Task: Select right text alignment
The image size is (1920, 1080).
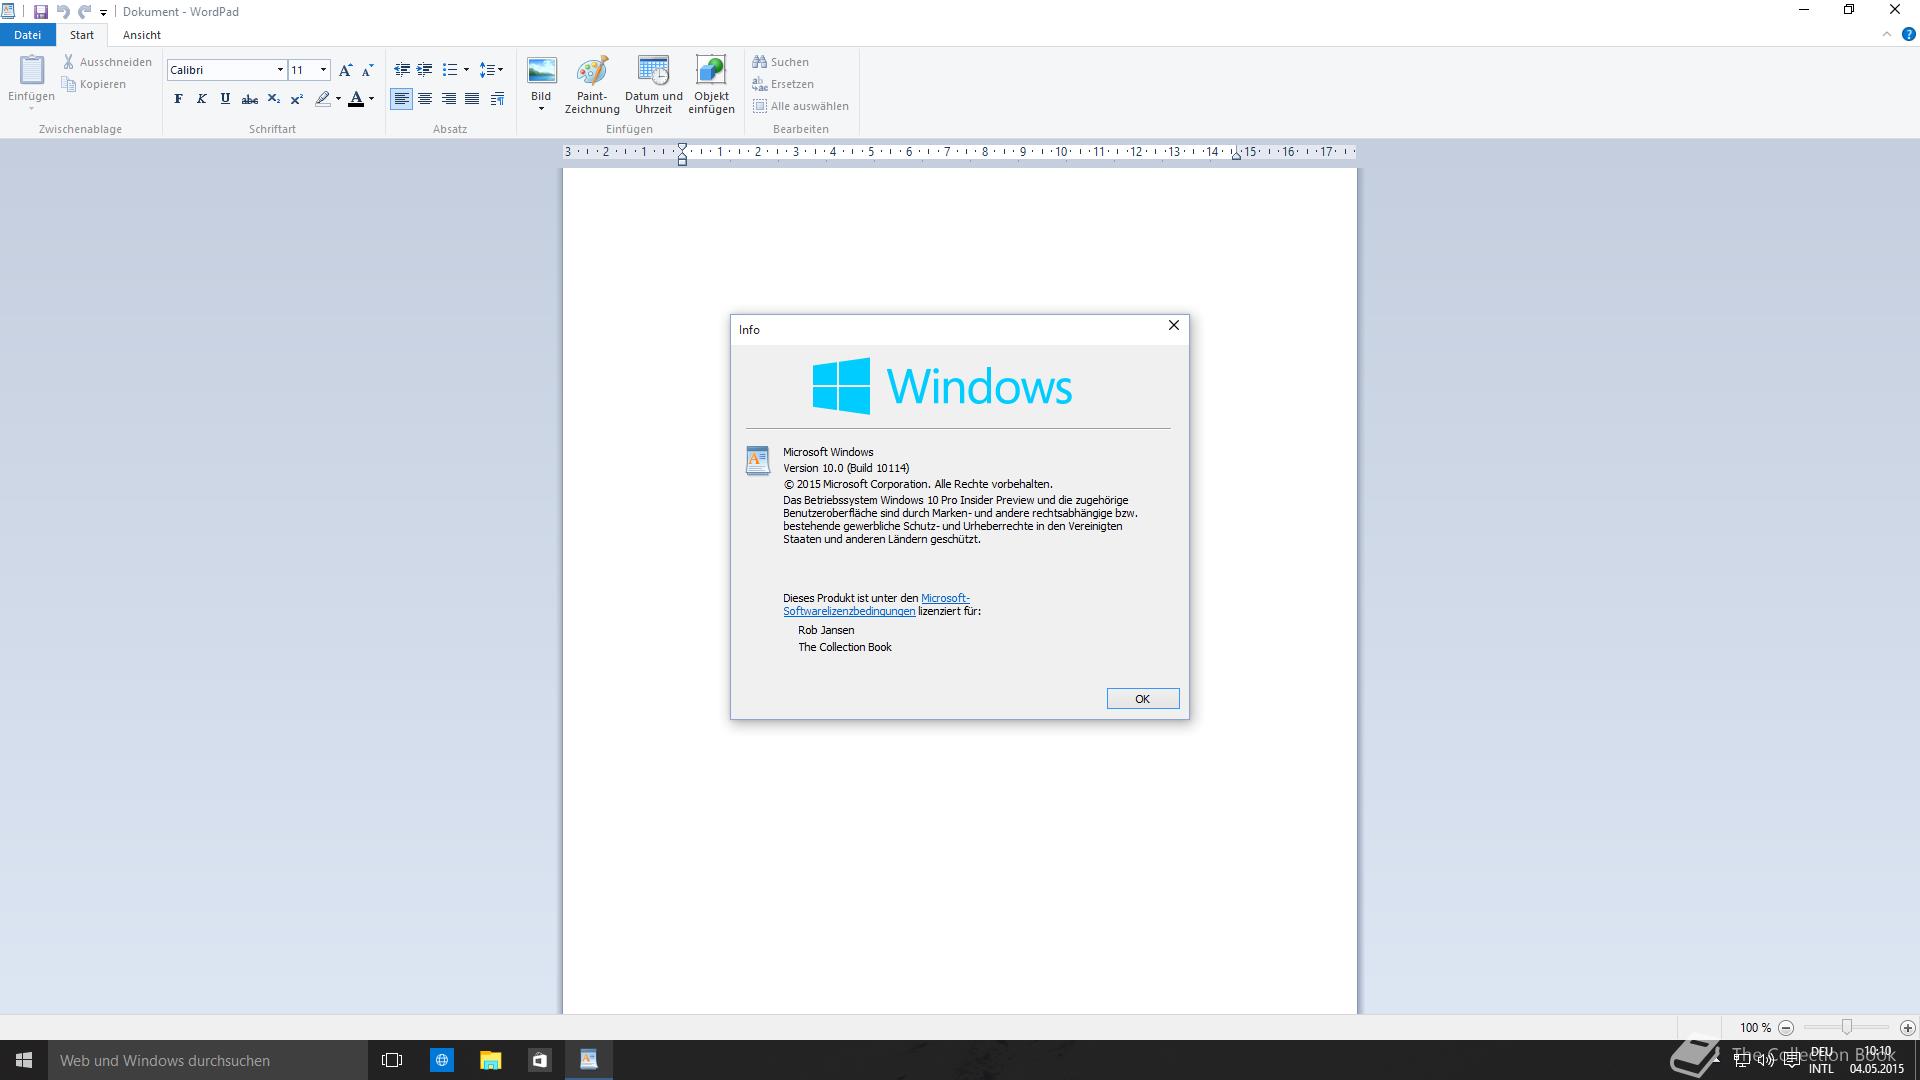Action: point(449,99)
